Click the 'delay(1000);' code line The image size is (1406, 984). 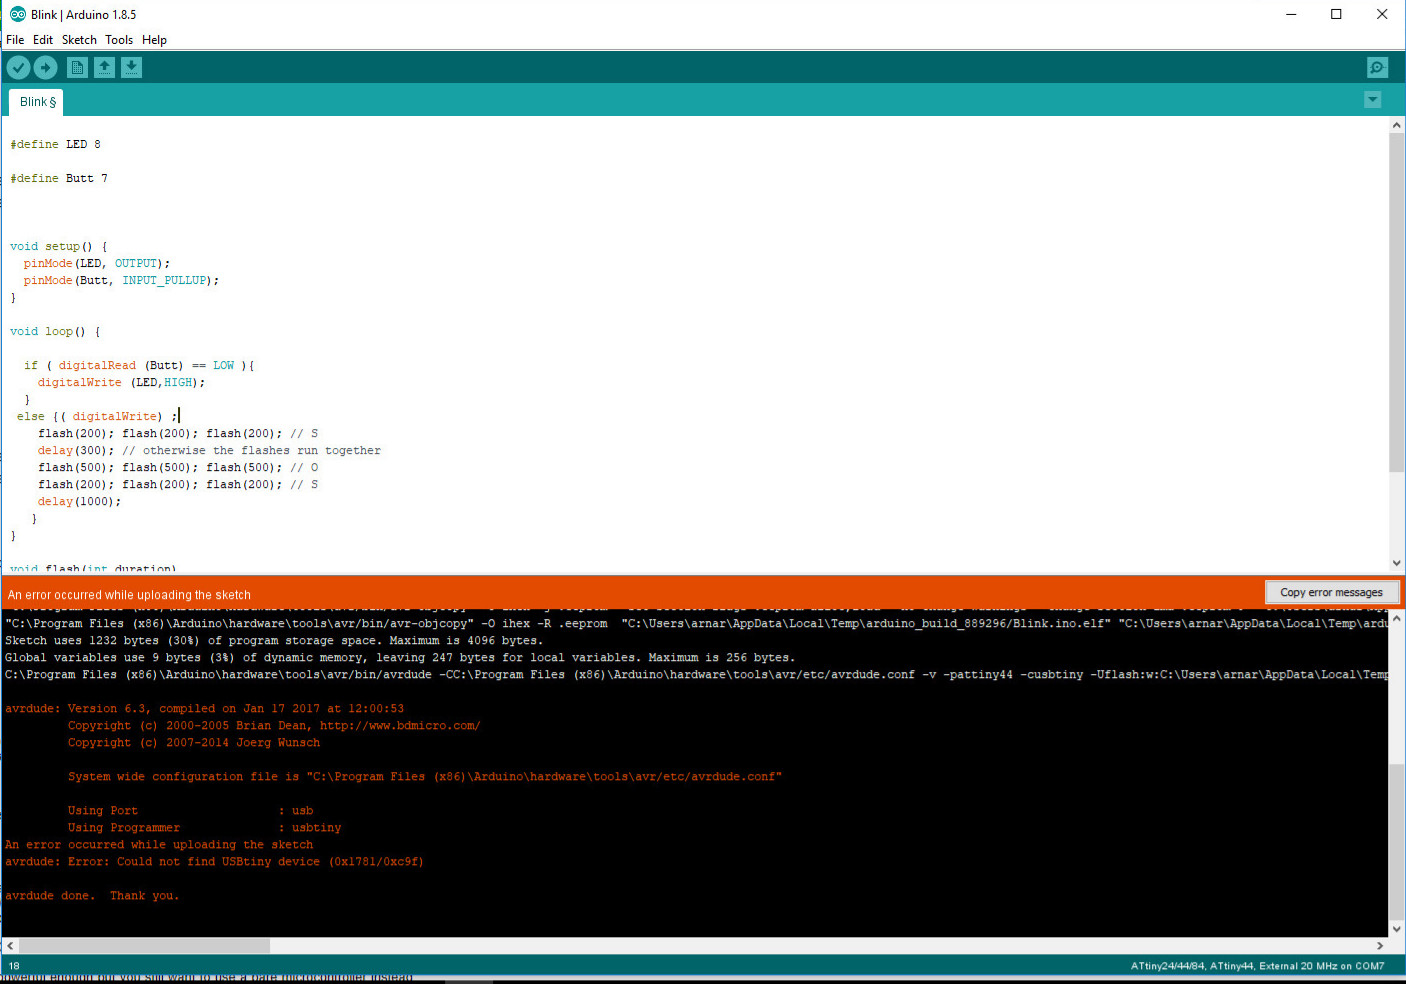pos(79,501)
